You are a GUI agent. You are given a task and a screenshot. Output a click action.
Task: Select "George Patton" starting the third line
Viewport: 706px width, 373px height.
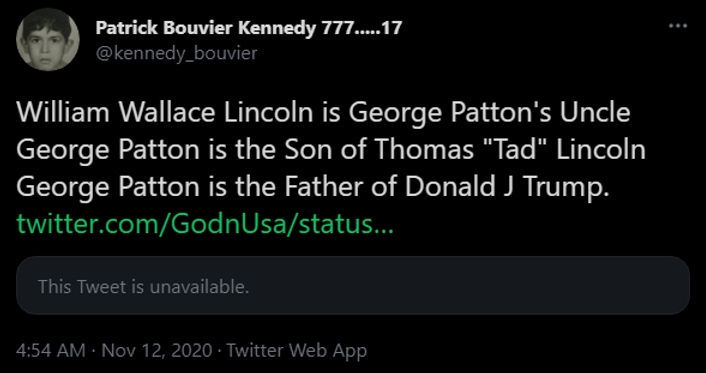(x=108, y=188)
